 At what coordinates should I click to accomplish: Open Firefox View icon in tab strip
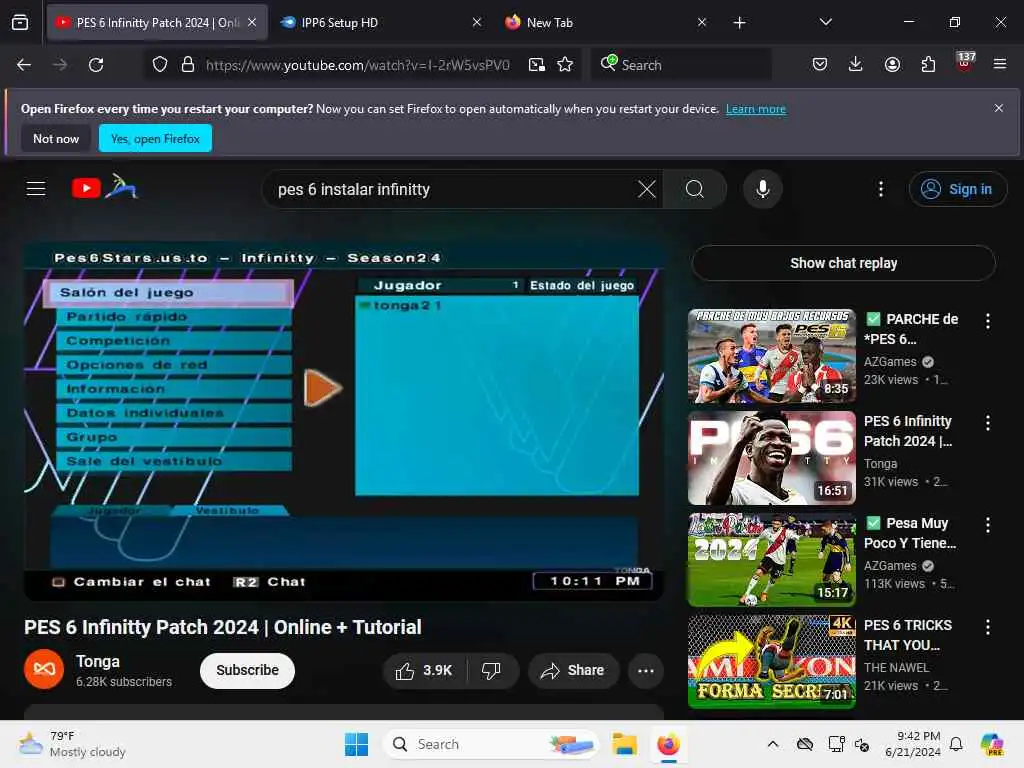click(20, 22)
